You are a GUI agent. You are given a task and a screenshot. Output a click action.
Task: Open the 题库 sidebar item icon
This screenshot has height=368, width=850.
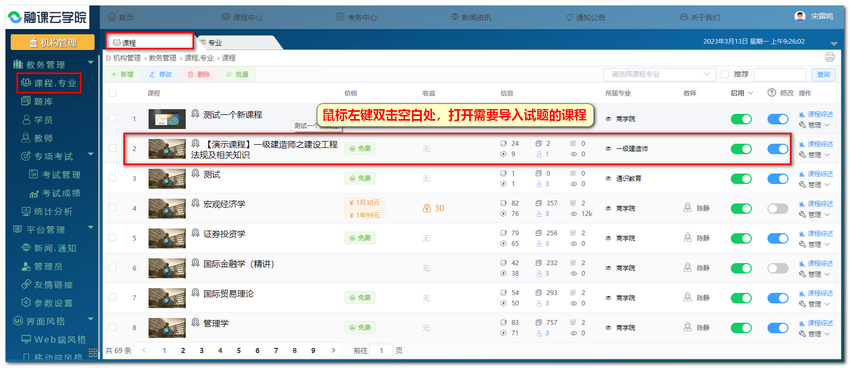point(25,101)
